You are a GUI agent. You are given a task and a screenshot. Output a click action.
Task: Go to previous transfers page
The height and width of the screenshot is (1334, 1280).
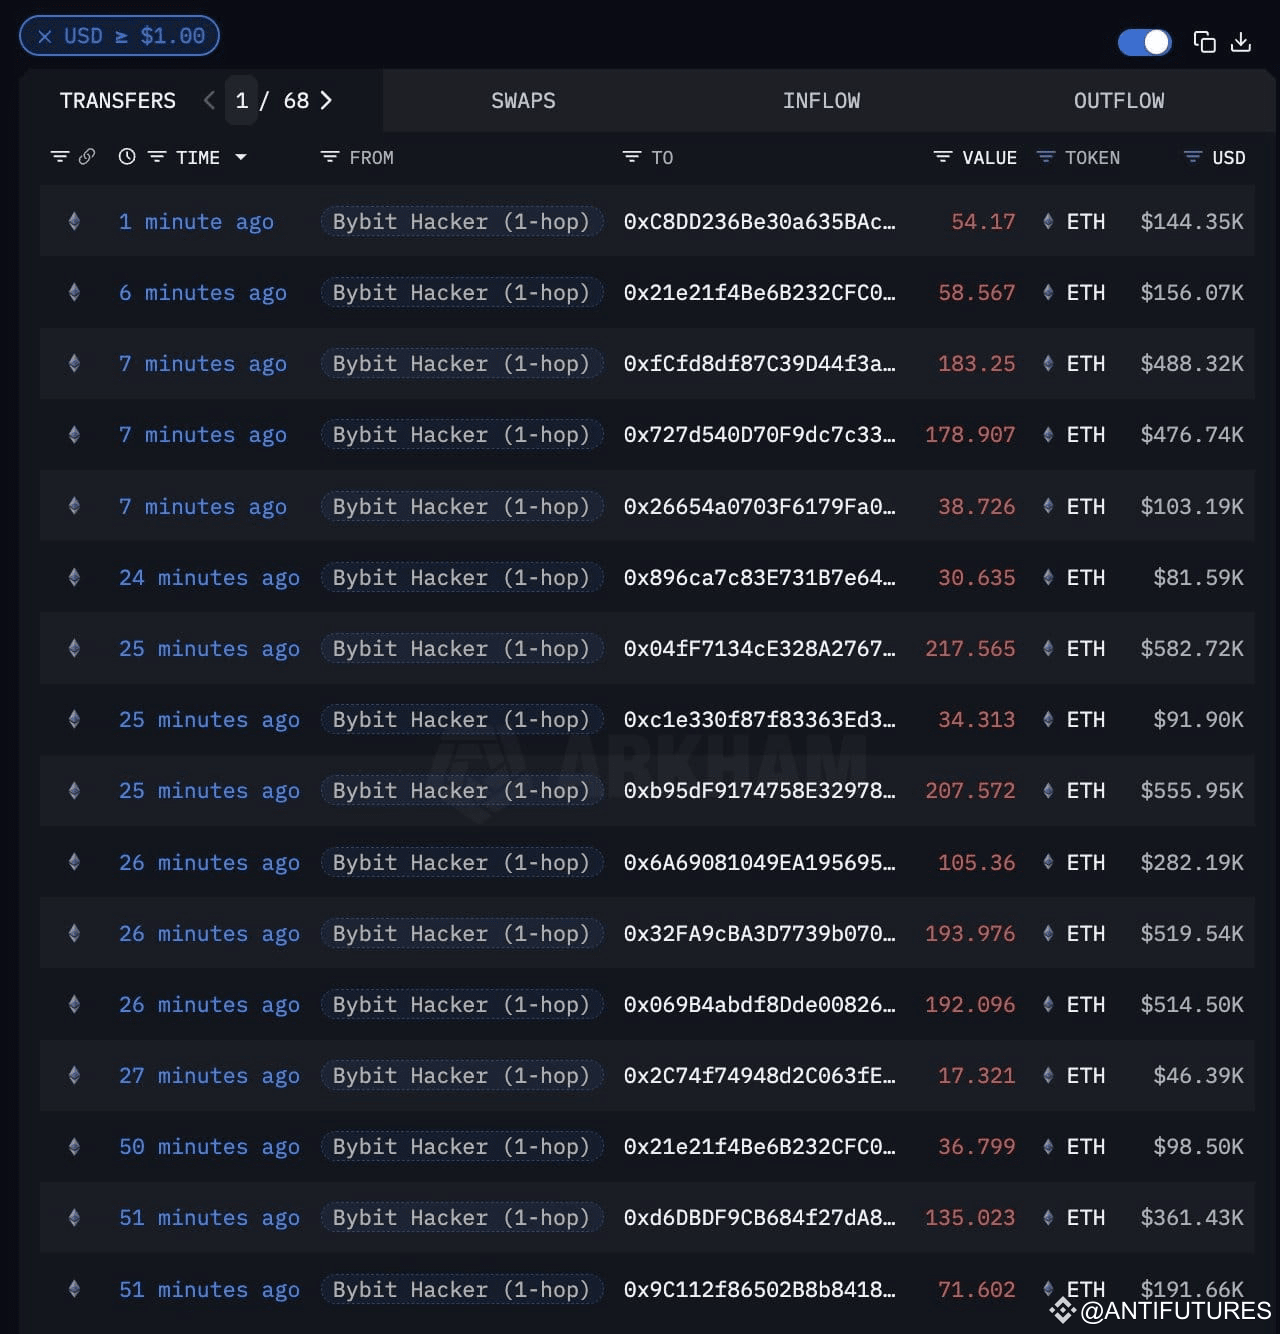coord(209,100)
